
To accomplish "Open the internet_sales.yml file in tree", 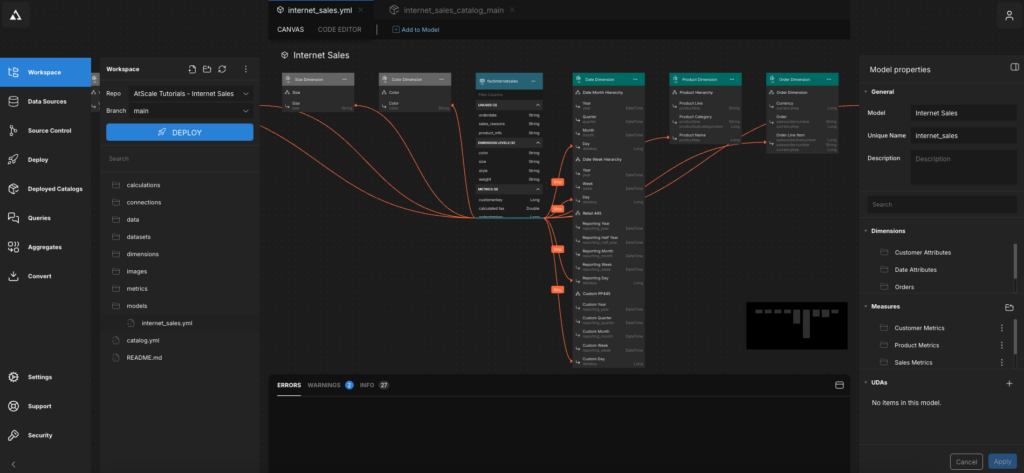I will 168,323.
